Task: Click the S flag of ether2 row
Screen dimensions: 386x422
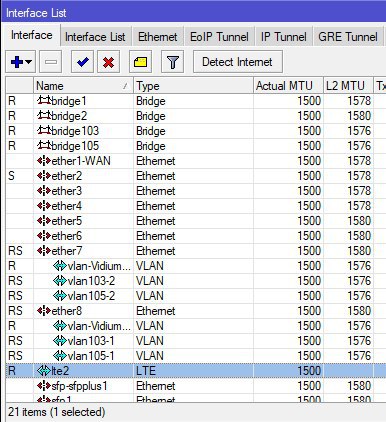Action: tap(12, 176)
